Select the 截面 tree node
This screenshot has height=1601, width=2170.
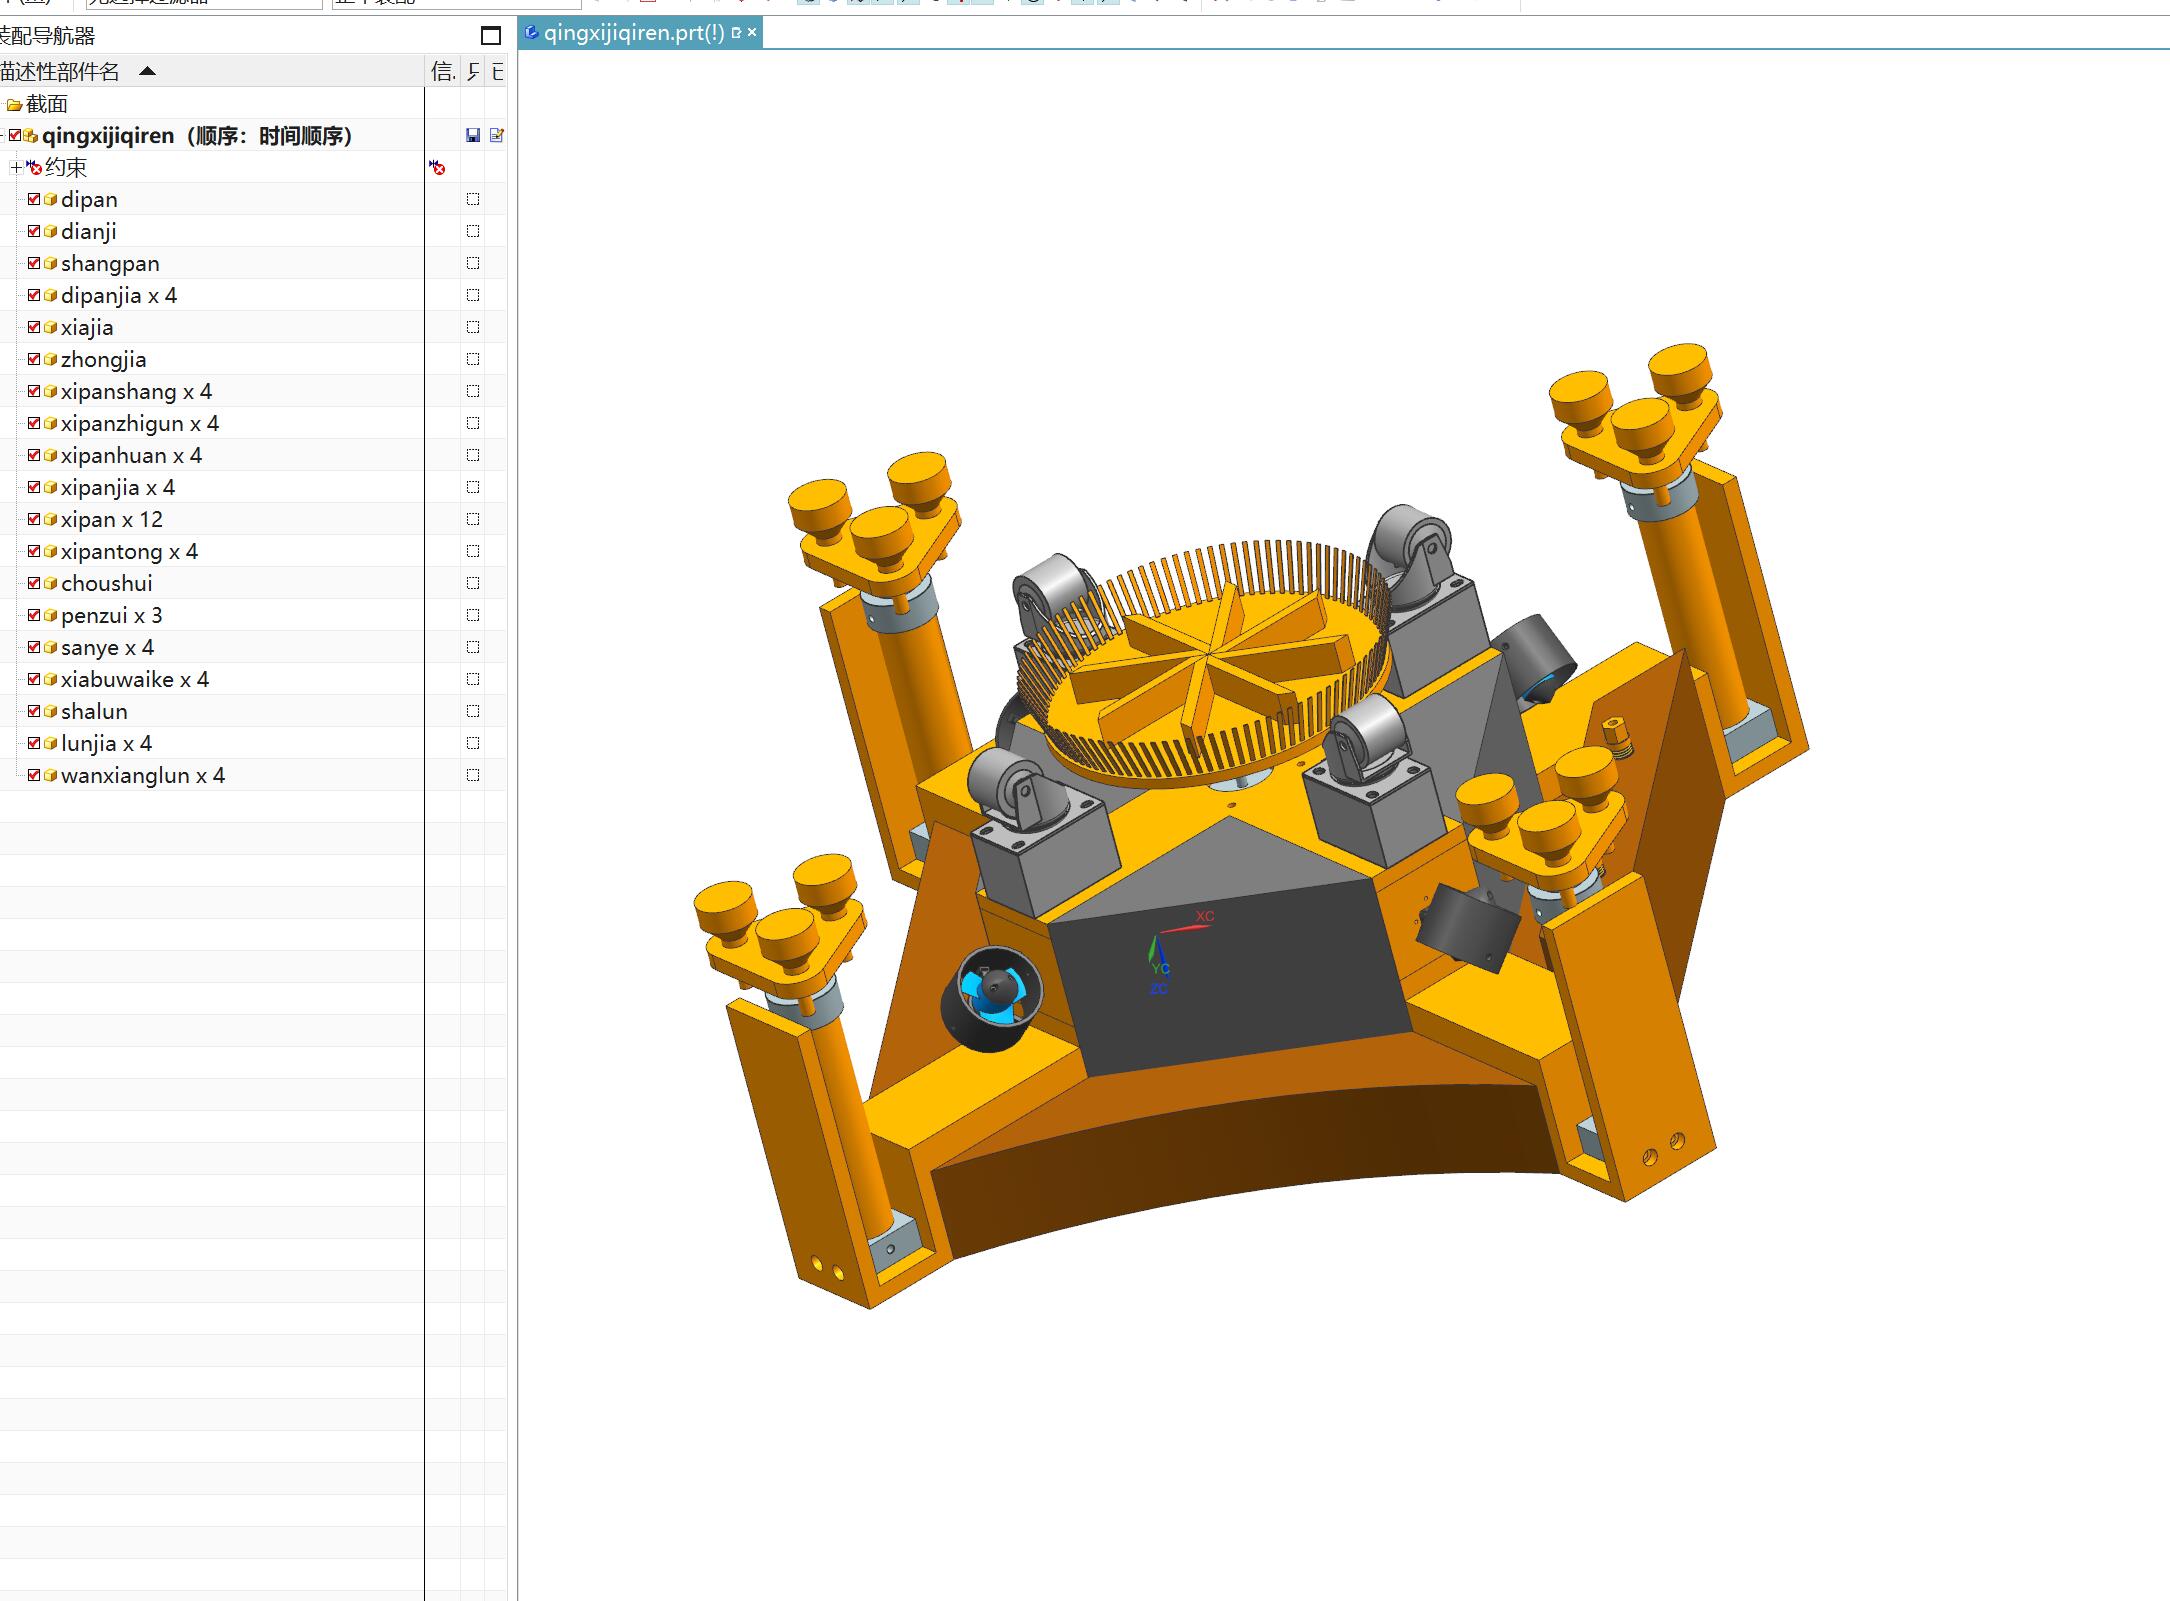[x=47, y=104]
